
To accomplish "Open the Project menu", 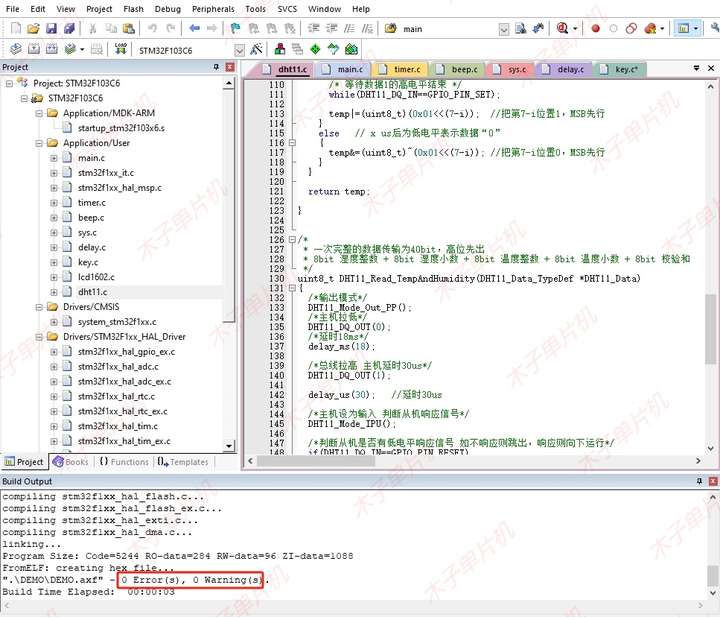I will (x=99, y=9).
